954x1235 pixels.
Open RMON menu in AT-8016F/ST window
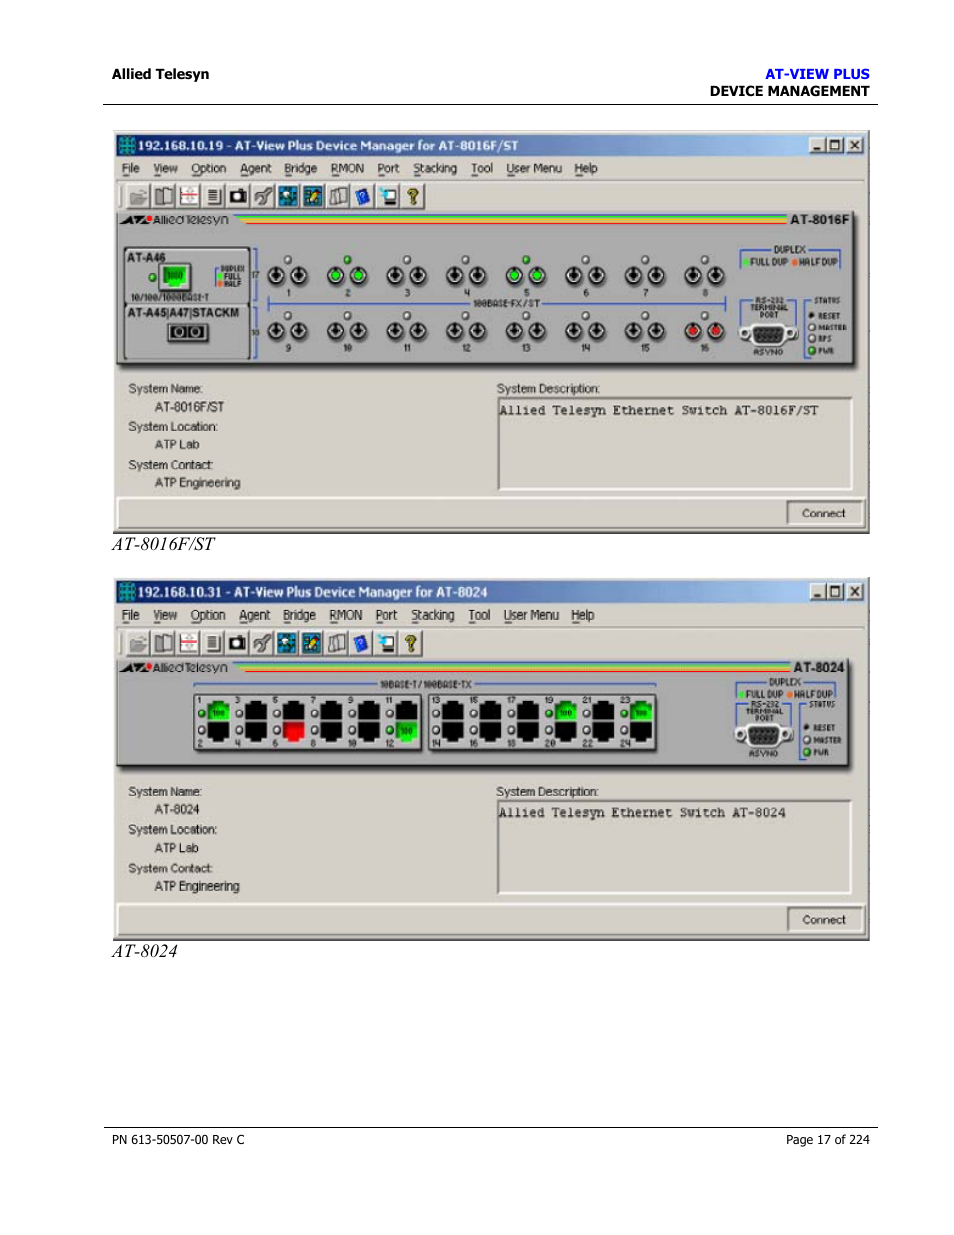[x=347, y=168]
